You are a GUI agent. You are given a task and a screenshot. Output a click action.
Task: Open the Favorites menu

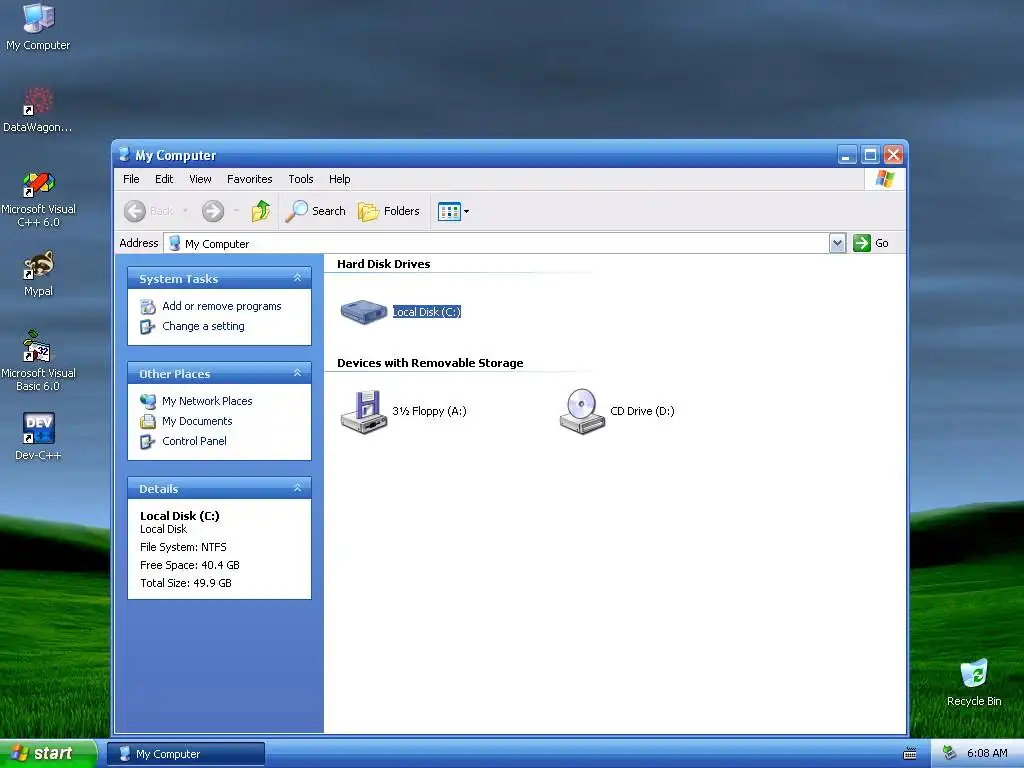249,179
